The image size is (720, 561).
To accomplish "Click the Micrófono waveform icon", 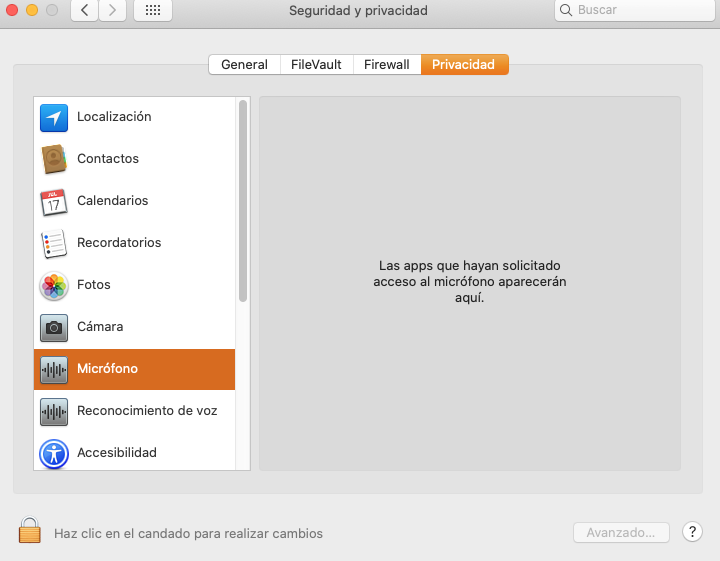I will (54, 370).
